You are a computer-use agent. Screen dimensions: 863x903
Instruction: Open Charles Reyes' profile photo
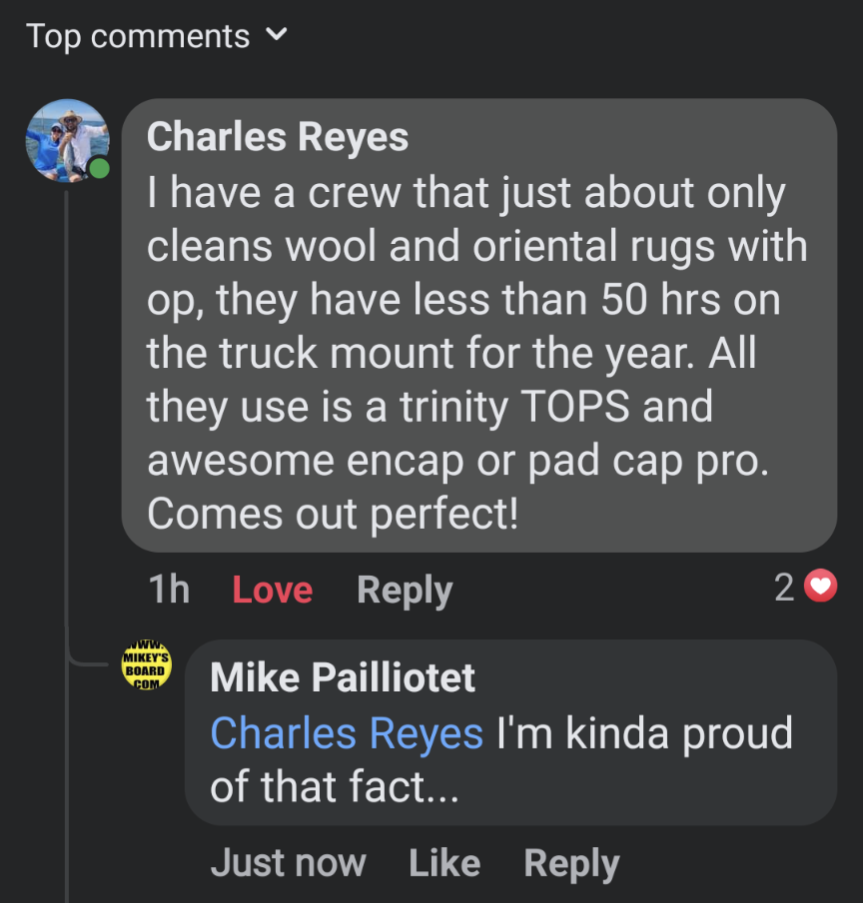tap(66, 141)
